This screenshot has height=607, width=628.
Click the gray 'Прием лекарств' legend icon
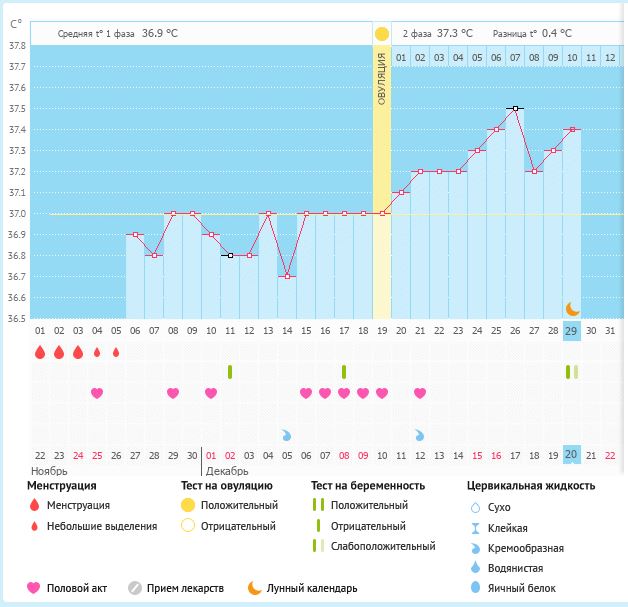pyautogui.click(x=137, y=588)
